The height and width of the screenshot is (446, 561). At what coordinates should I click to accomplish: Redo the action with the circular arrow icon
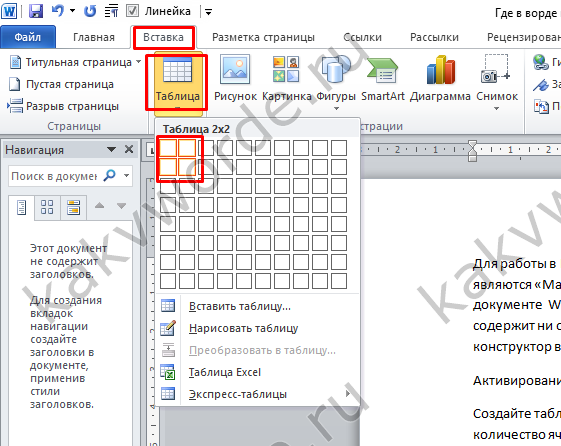[89, 11]
